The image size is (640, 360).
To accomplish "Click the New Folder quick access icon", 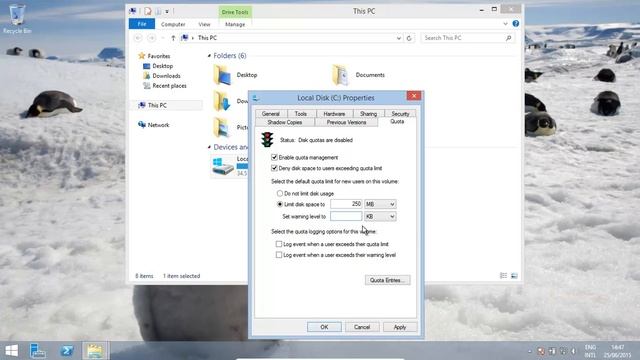I will 158,11.
